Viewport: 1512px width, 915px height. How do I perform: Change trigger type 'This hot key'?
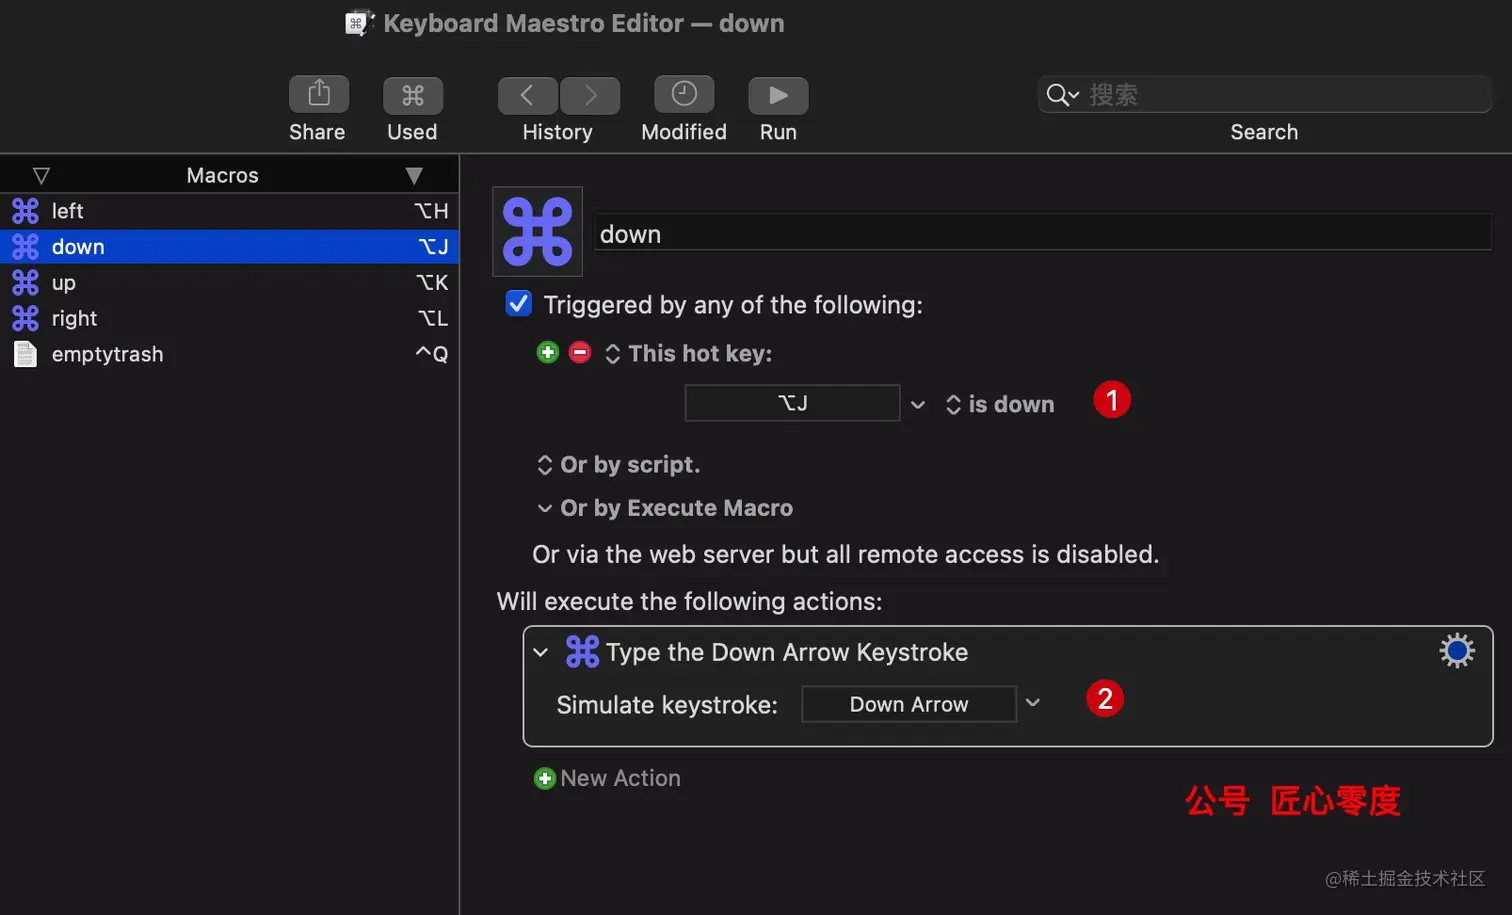point(689,353)
